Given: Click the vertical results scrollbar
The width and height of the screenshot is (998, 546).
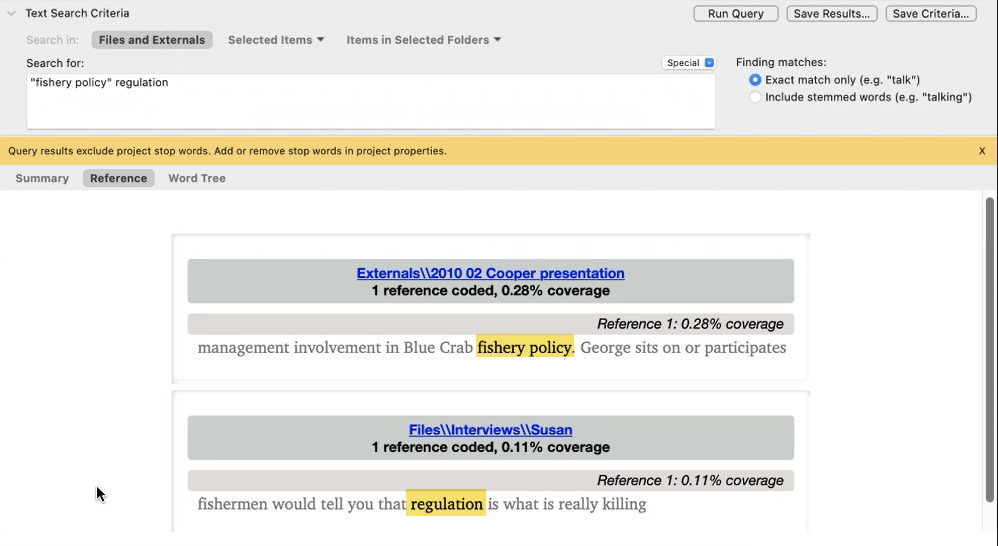Looking at the screenshot, I should tap(990, 350).
